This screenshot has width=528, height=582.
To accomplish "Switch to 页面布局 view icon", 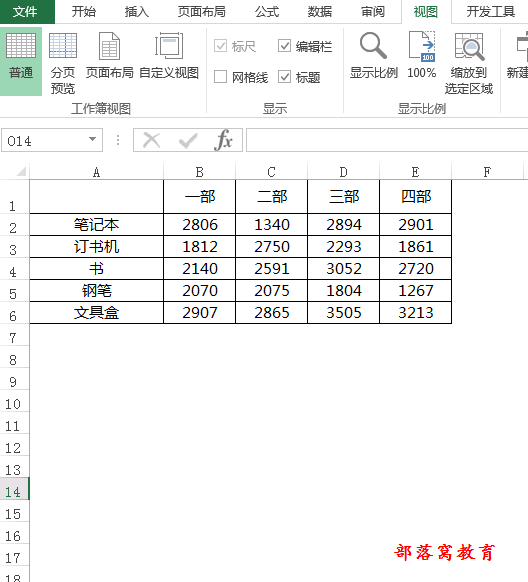I will click(109, 56).
